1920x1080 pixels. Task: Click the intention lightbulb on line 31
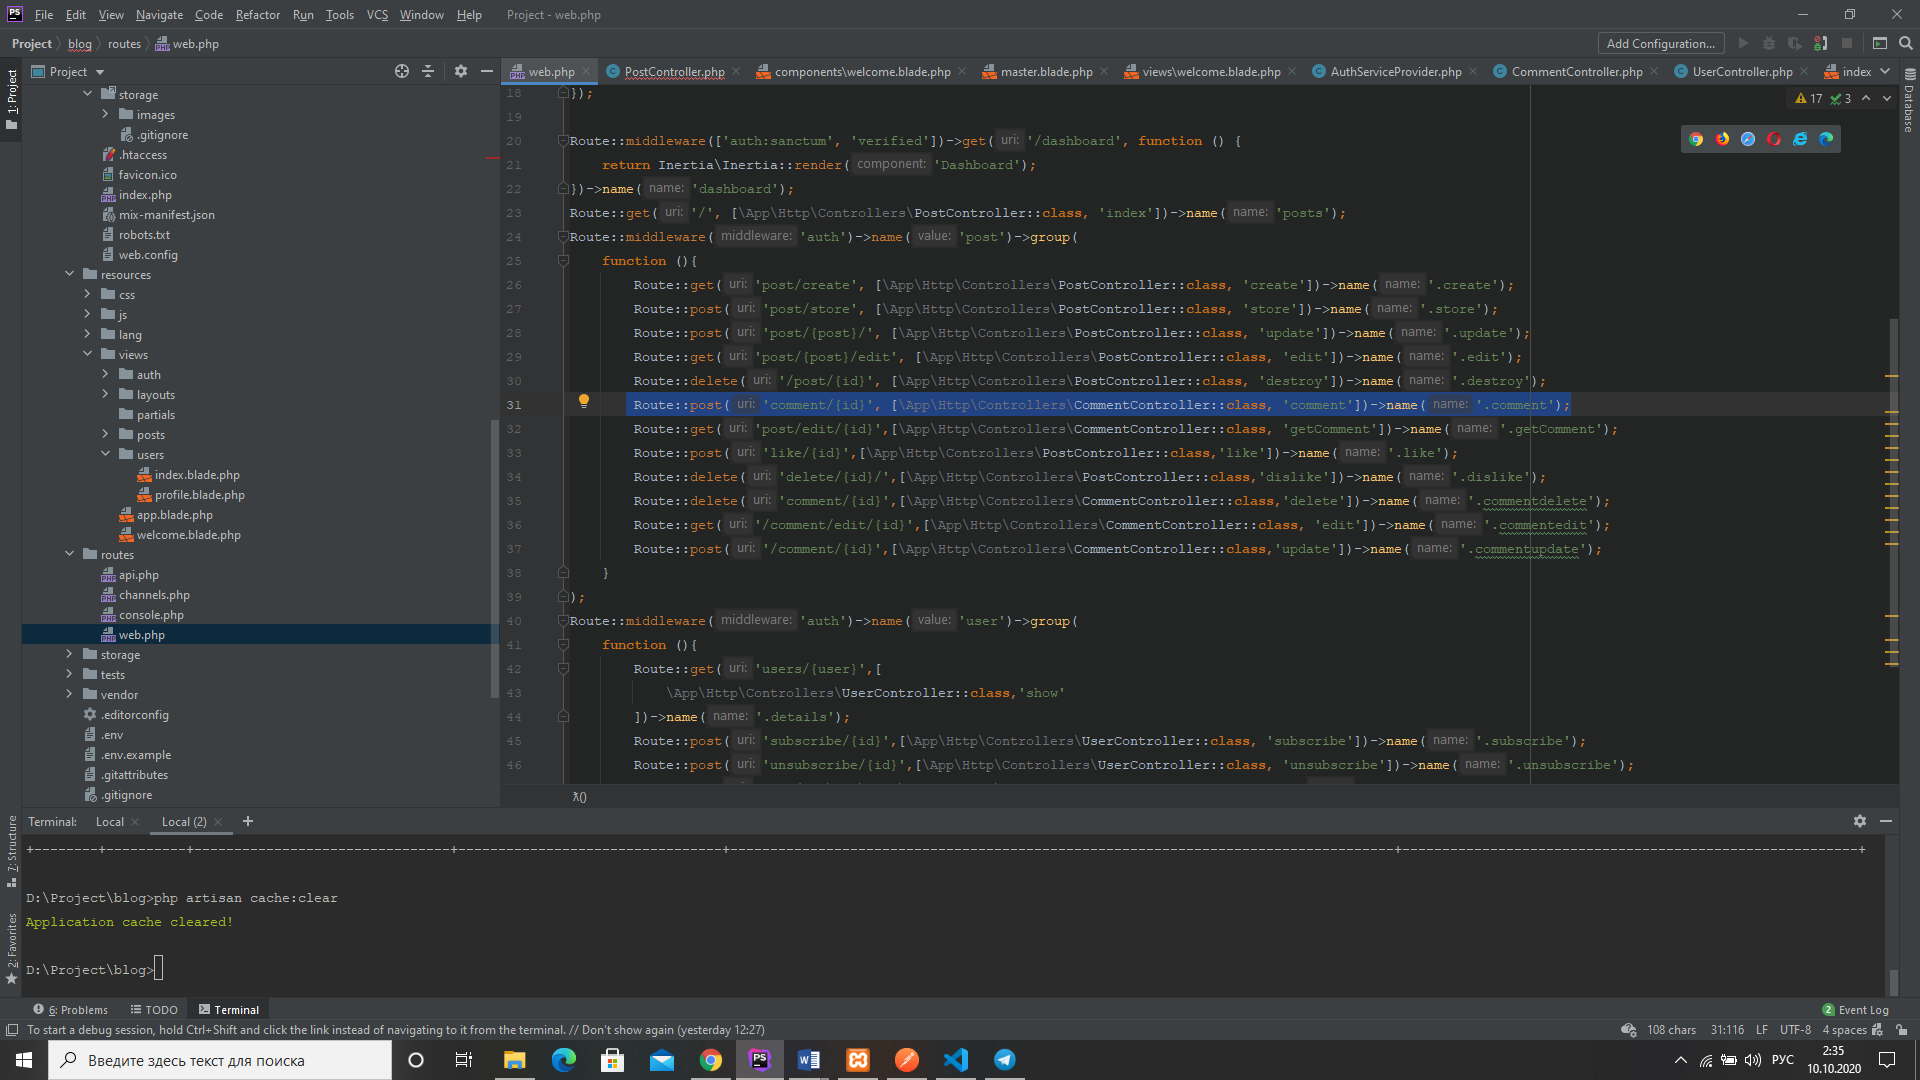click(x=584, y=401)
